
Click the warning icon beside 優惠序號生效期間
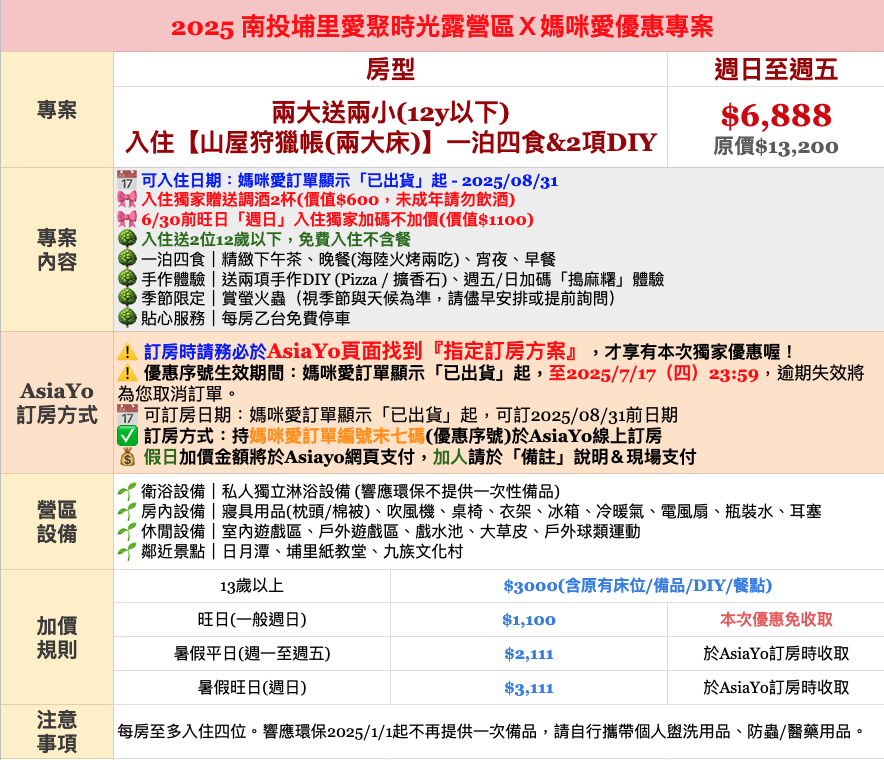(128, 373)
